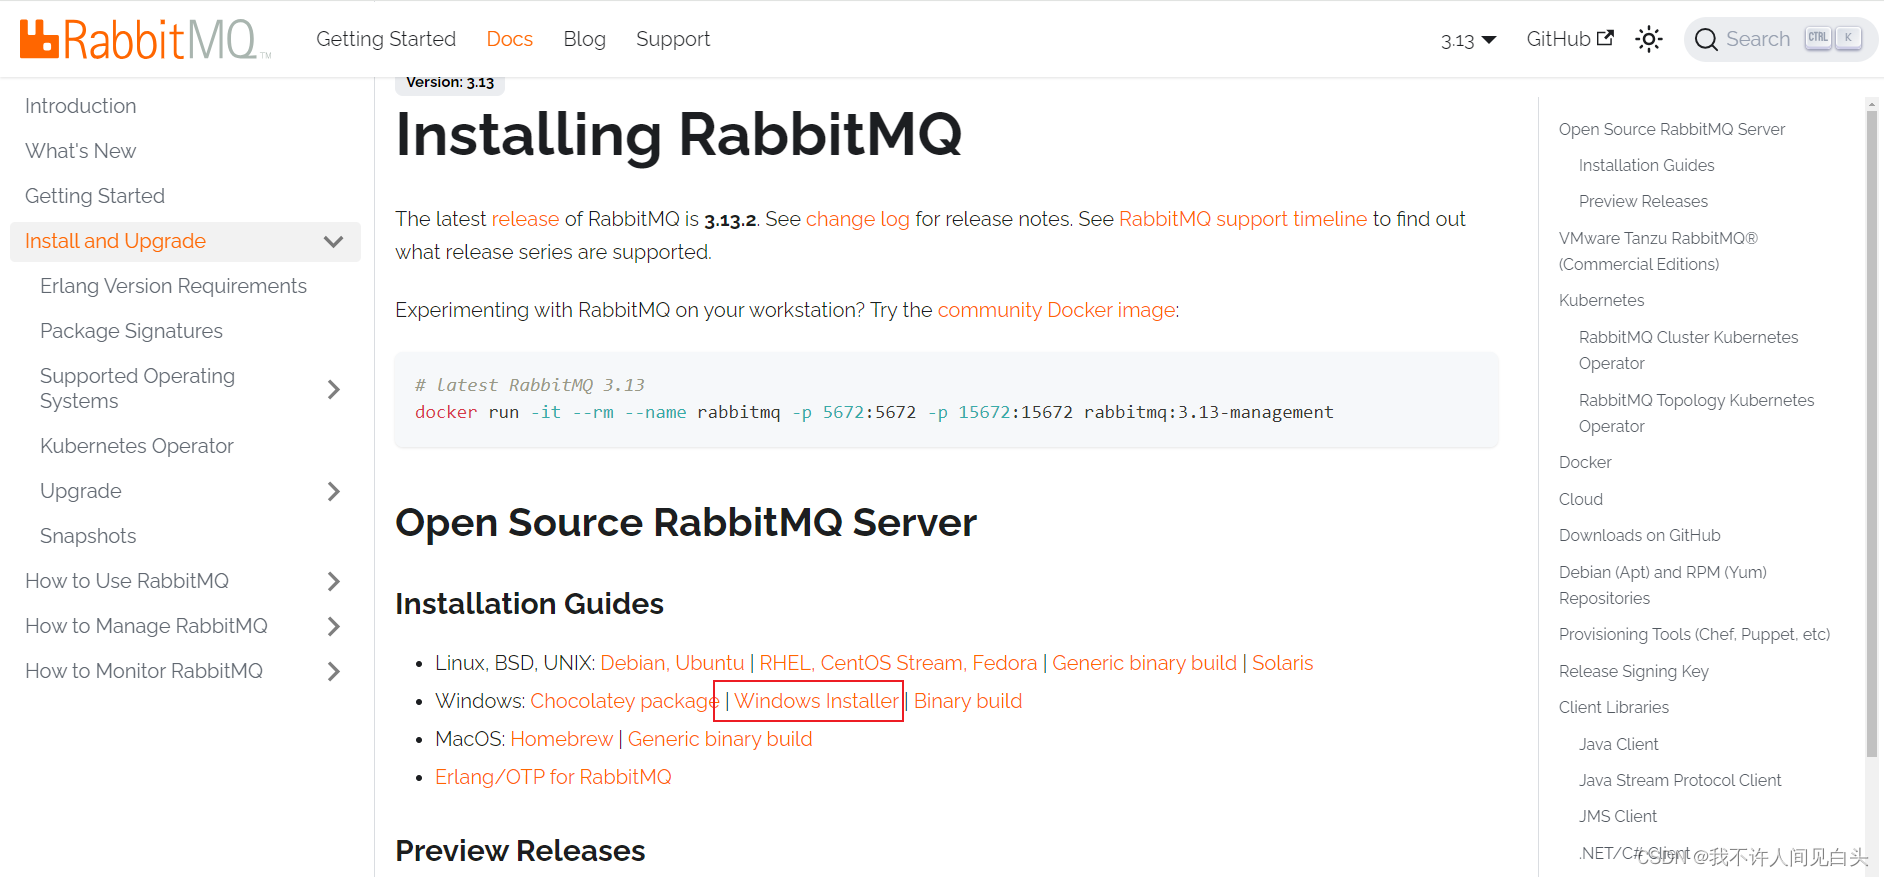Open the Docs navigation item

click(509, 39)
